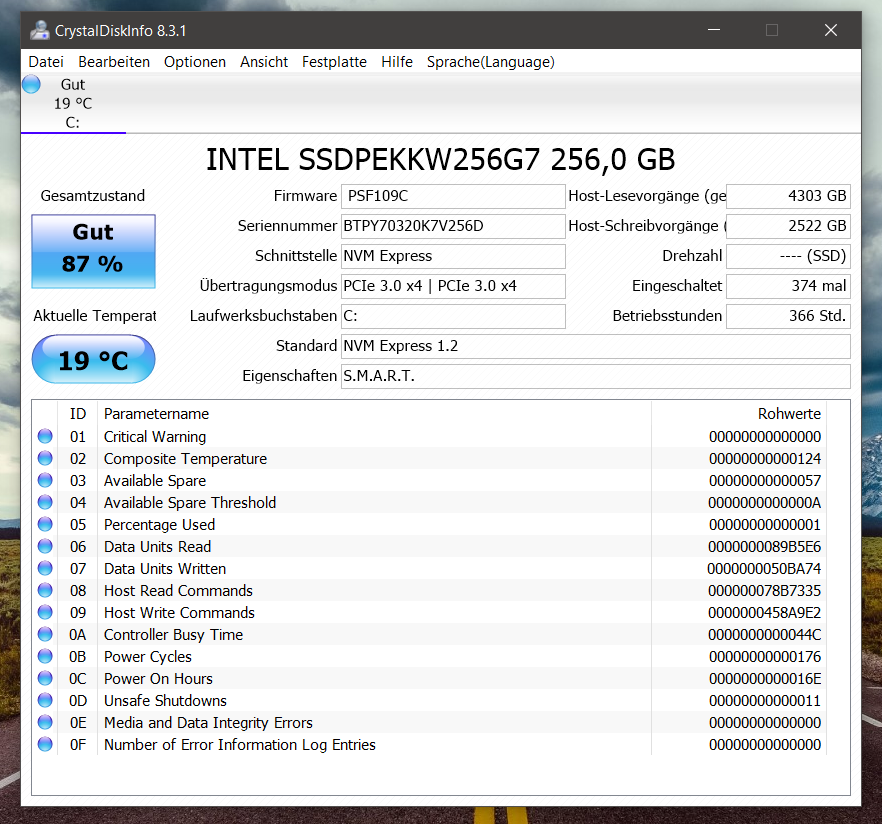The height and width of the screenshot is (824, 882).
Task: Click status orb of Unsafe Shutdowns row
Action: (x=45, y=700)
